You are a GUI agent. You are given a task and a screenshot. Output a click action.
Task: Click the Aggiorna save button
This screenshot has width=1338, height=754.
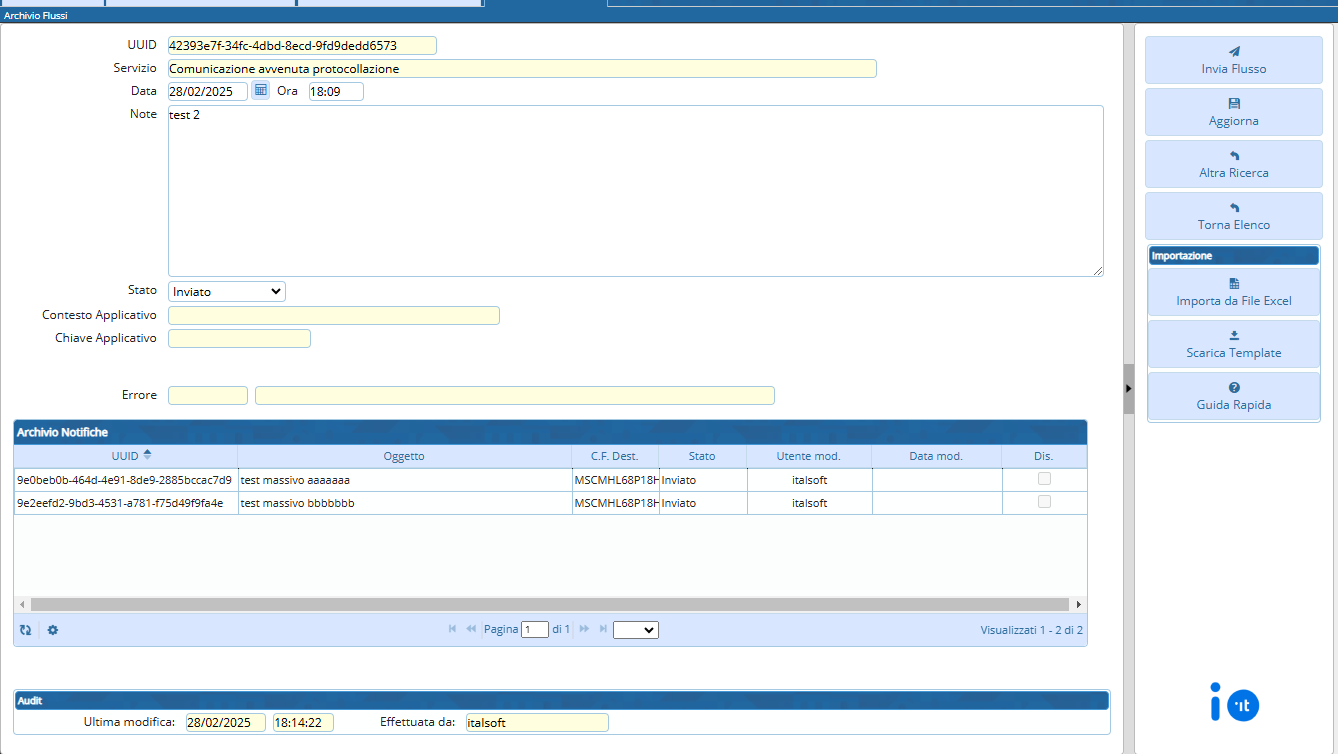pos(1233,112)
